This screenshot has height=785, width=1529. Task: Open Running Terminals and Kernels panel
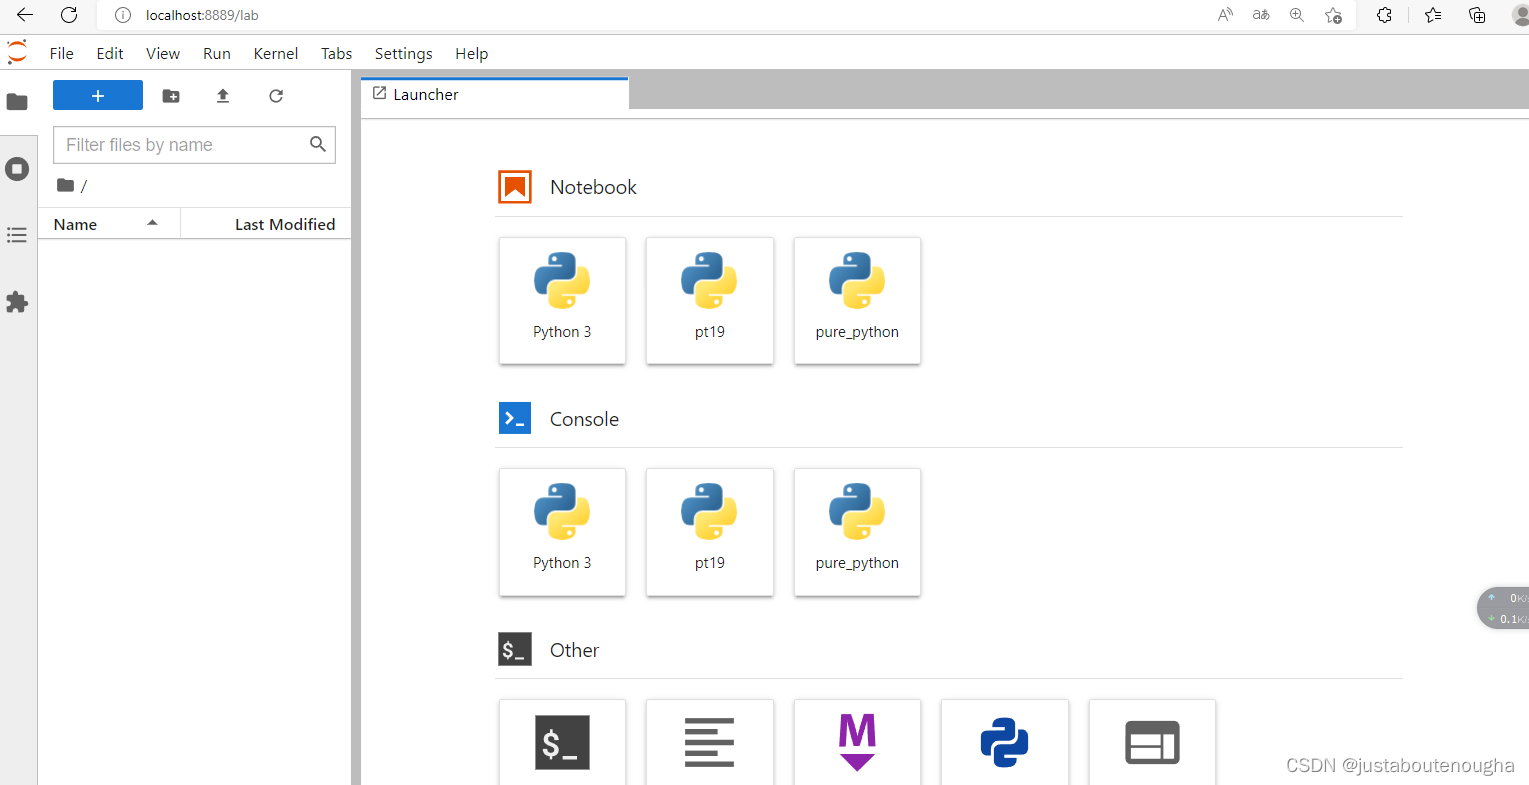17,169
